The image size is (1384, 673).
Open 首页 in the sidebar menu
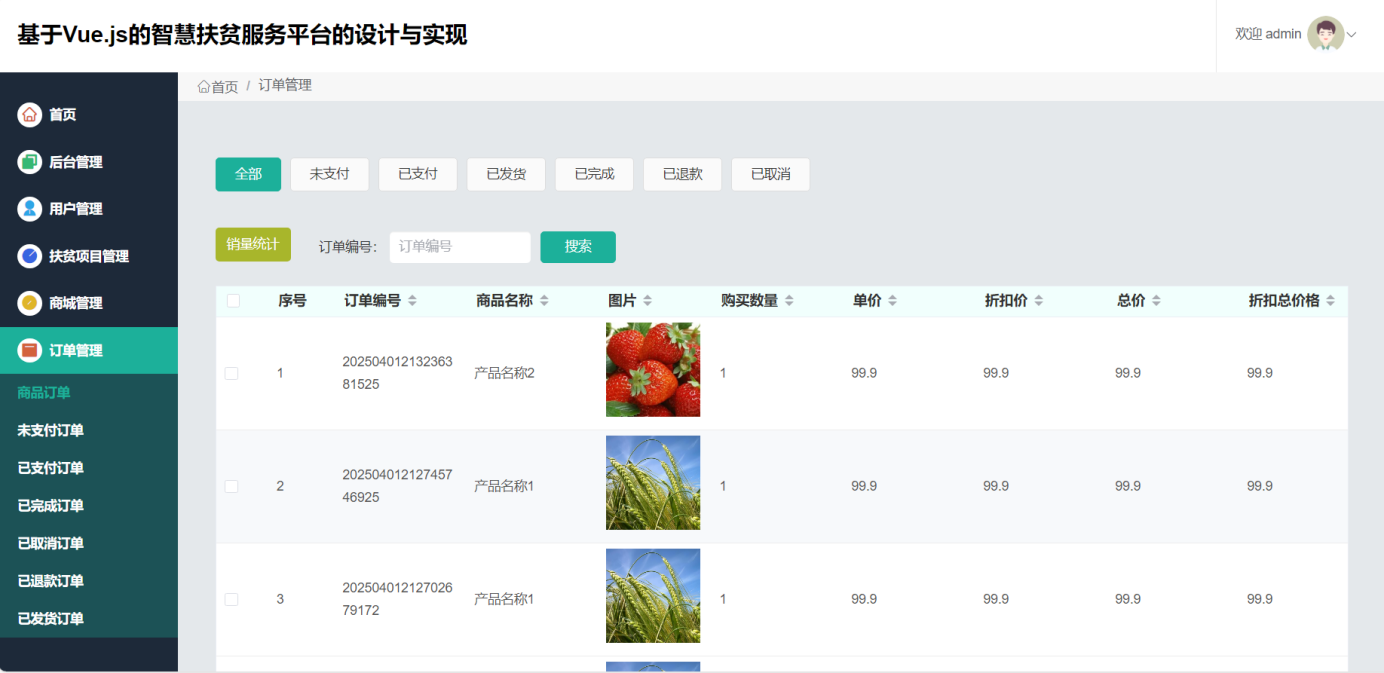coord(89,114)
